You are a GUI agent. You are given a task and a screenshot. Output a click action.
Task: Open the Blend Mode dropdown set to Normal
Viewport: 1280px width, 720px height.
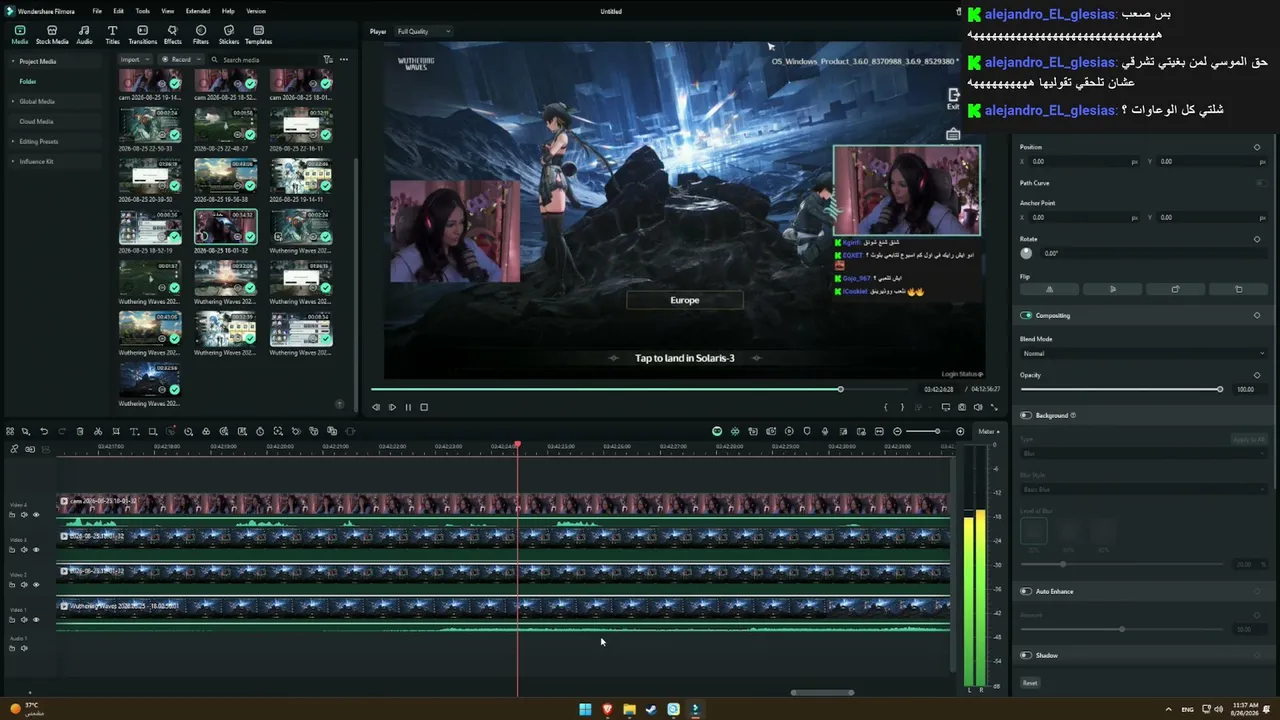(x=1142, y=353)
